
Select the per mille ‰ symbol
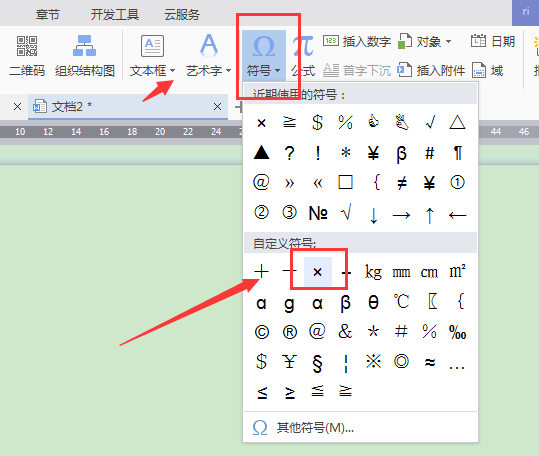[x=458, y=332]
